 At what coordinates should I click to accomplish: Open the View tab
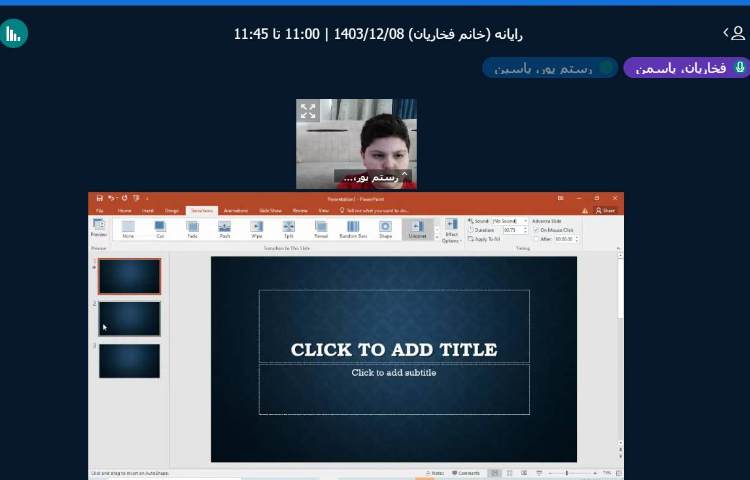pyautogui.click(x=323, y=210)
